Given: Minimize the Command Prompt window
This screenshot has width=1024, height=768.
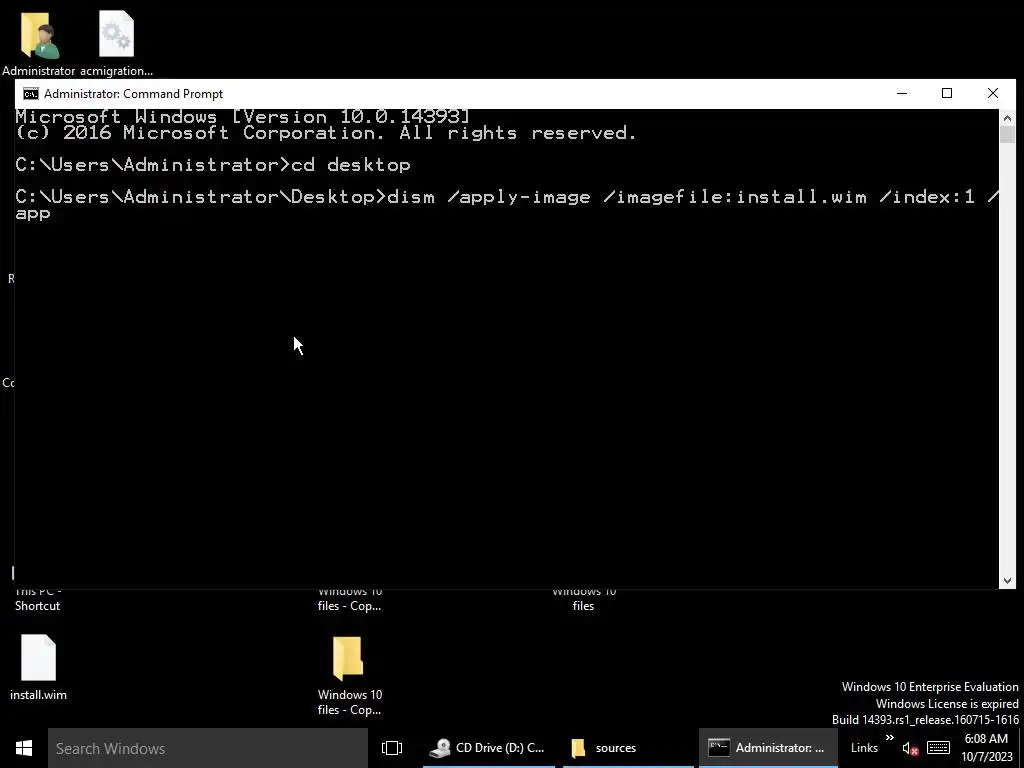Looking at the screenshot, I should coord(902,93).
